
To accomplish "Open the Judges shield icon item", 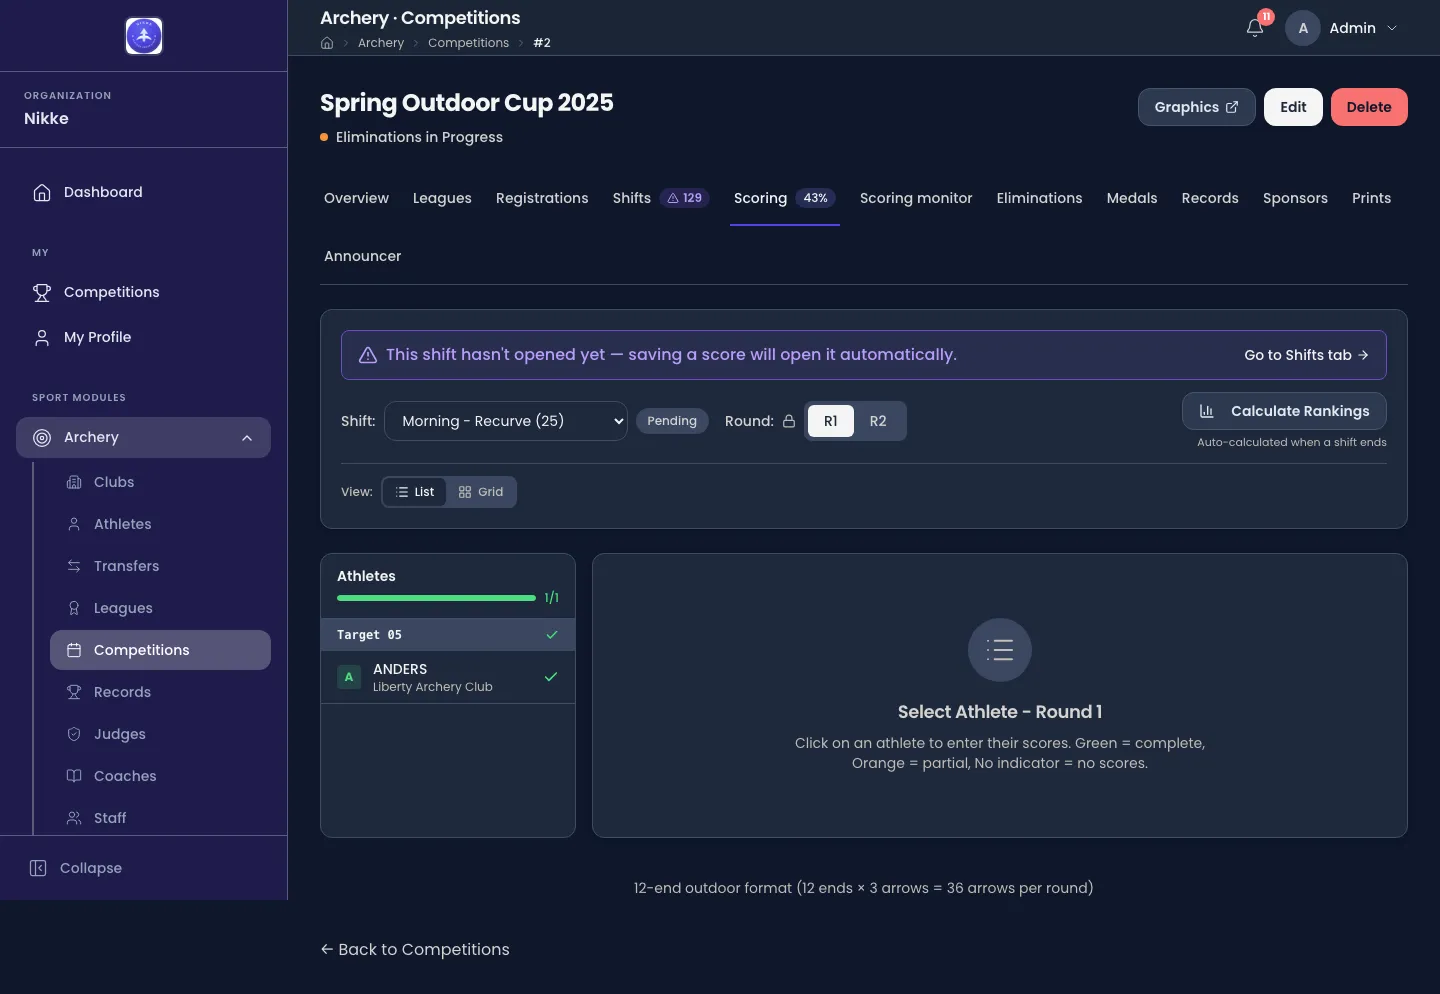I will pyautogui.click(x=74, y=734).
